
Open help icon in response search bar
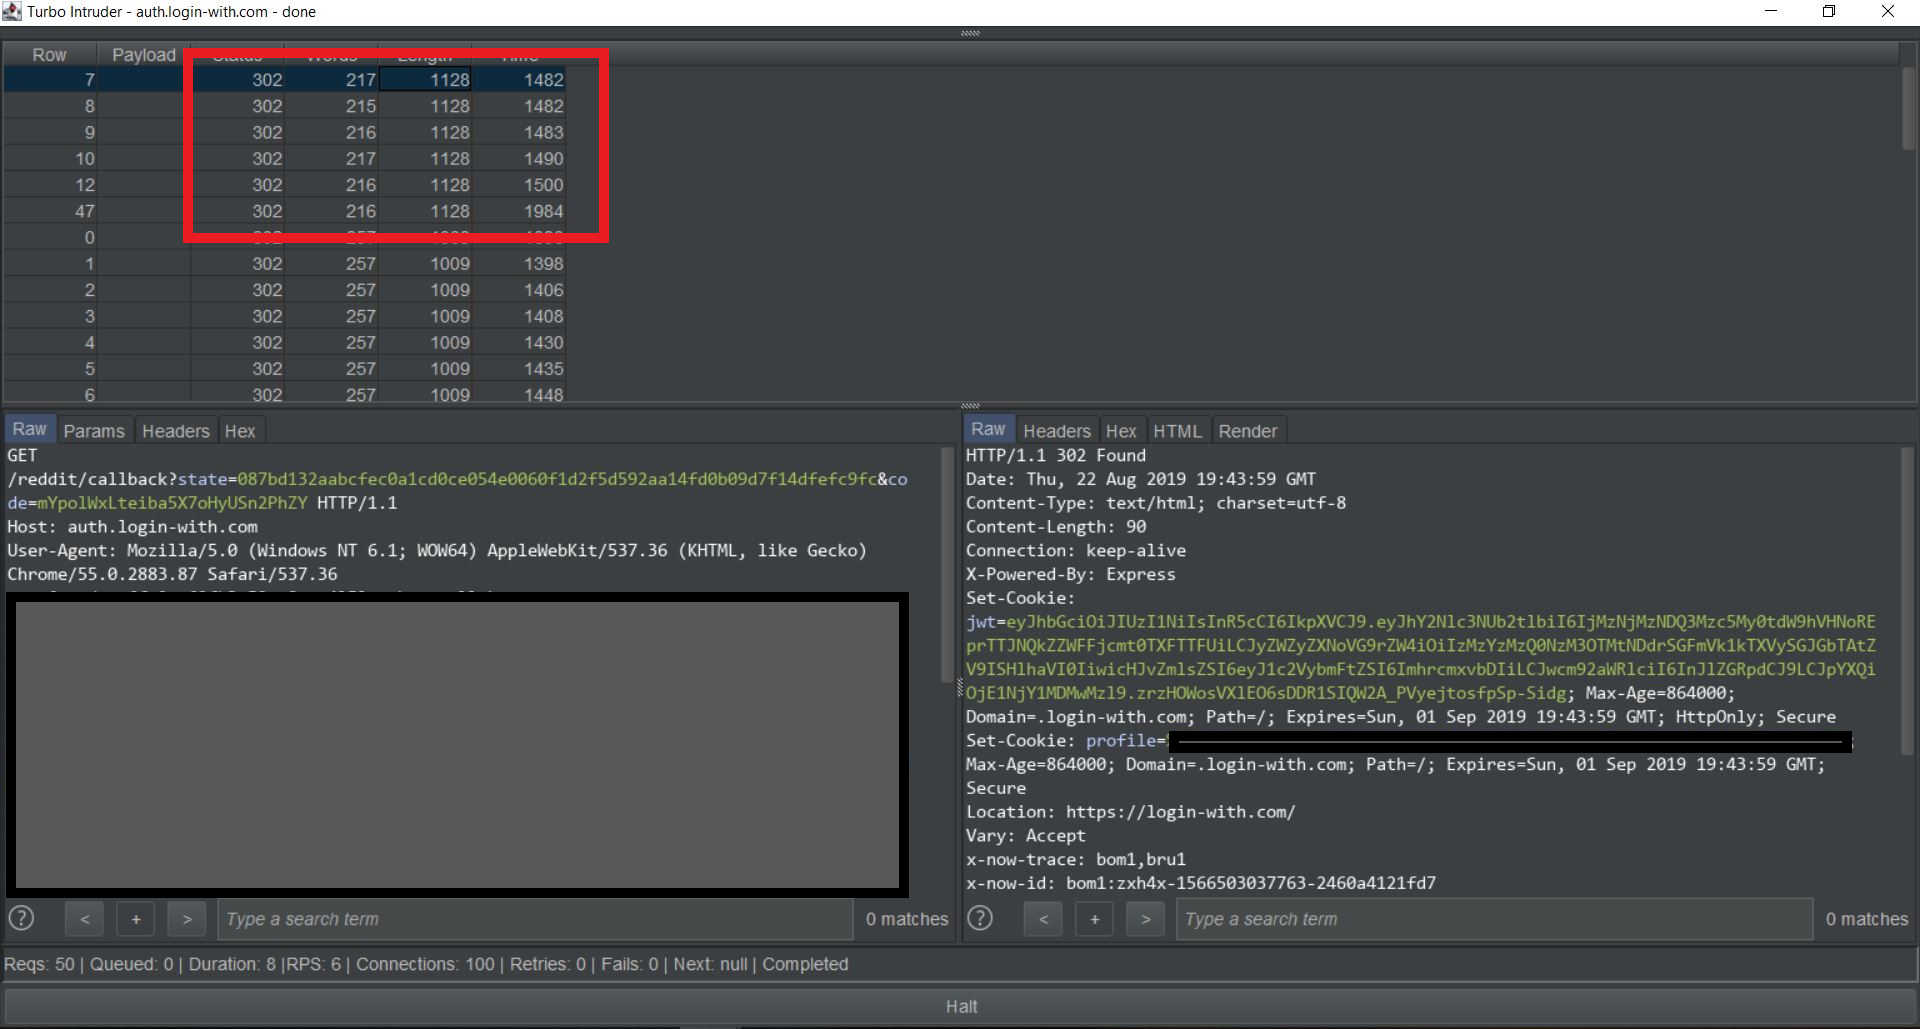click(x=980, y=918)
